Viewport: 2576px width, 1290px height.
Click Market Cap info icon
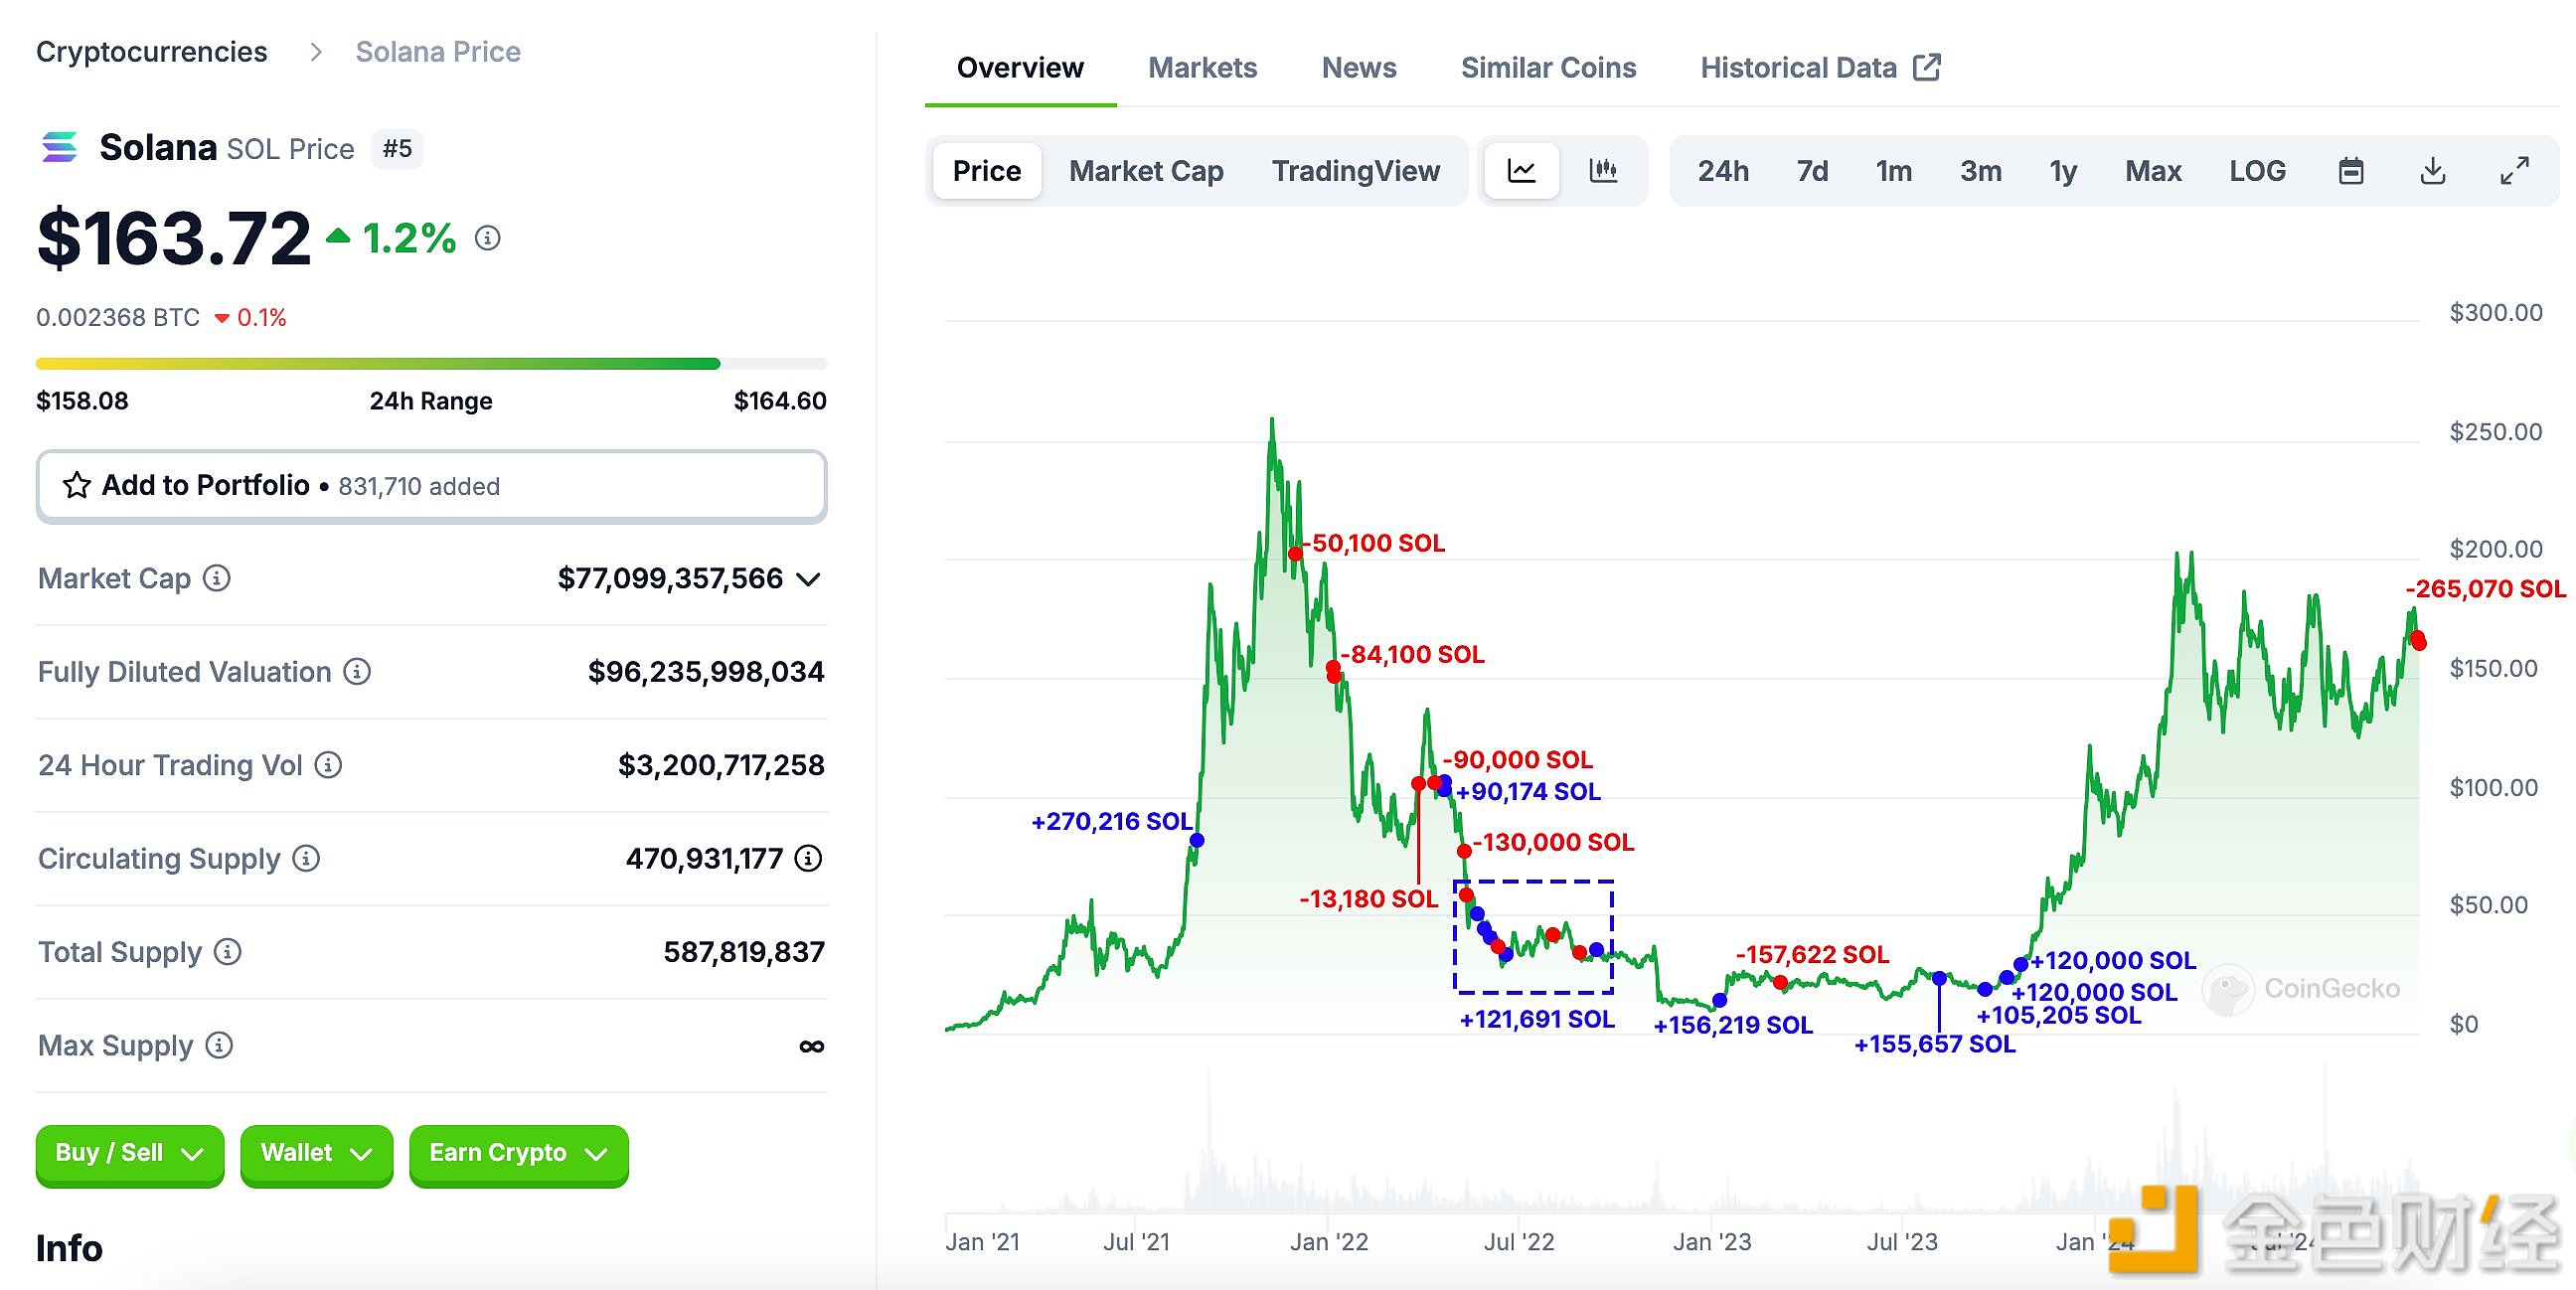pyautogui.click(x=217, y=578)
